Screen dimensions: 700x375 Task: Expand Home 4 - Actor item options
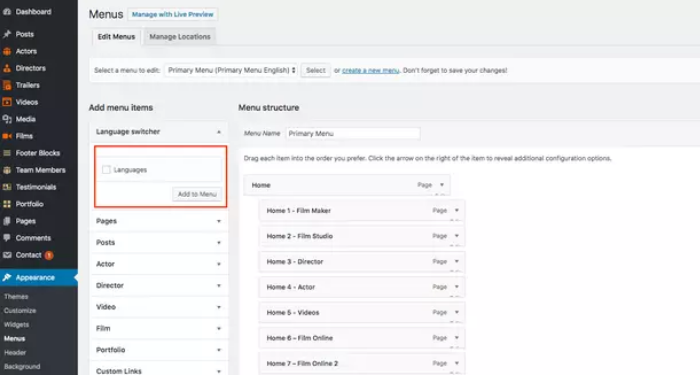point(457,287)
